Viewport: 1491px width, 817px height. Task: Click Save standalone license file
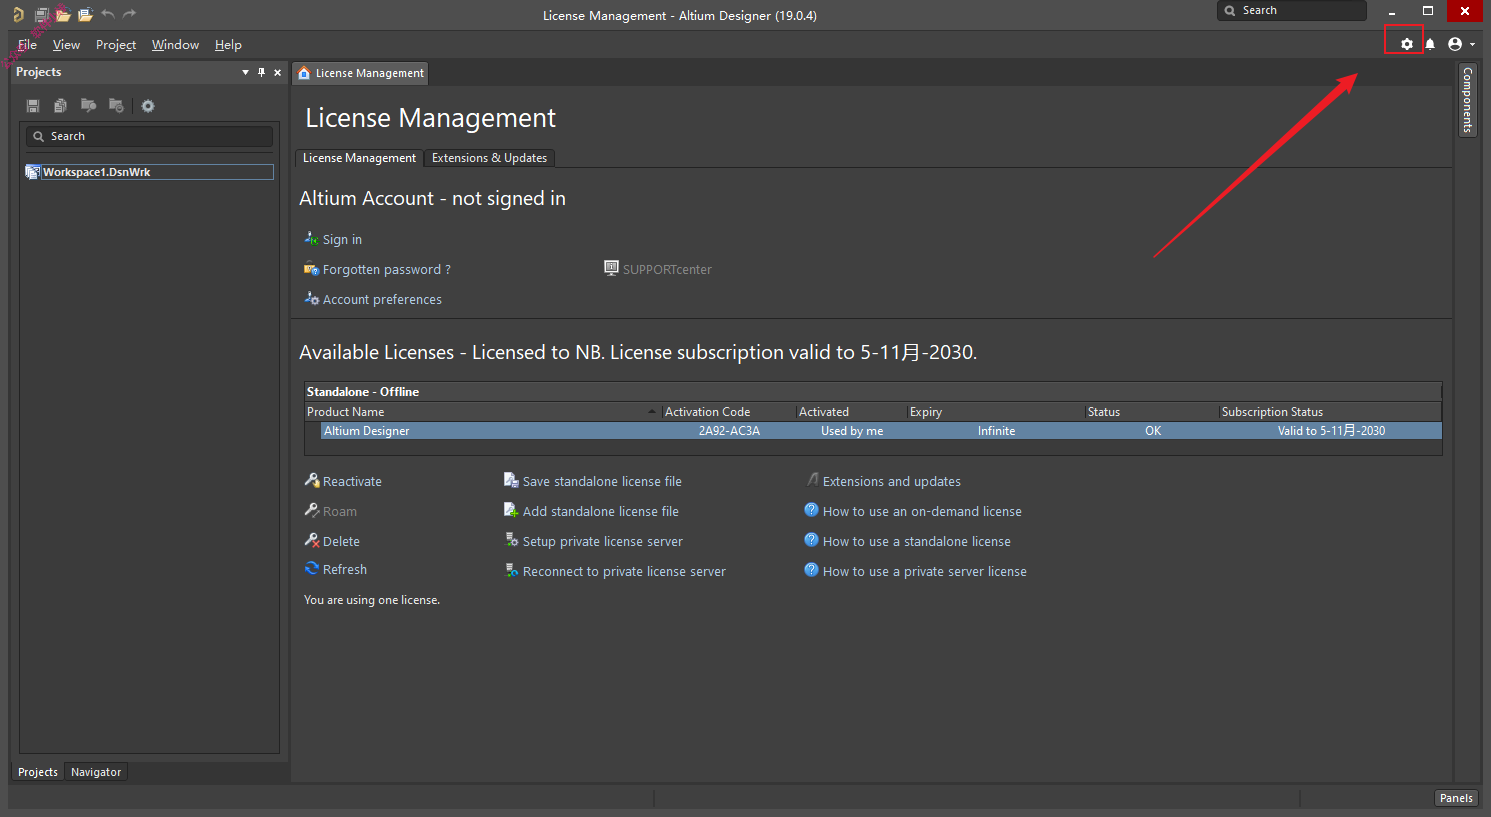click(x=602, y=482)
